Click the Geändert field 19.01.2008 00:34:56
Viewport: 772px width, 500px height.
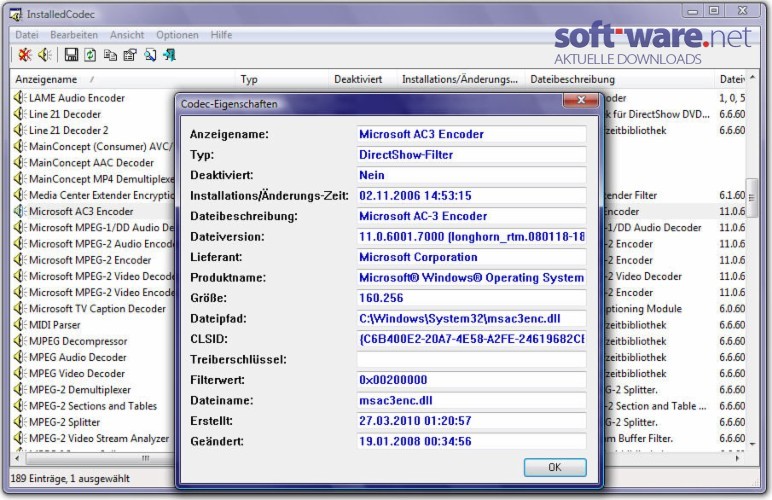click(x=471, y=441)
